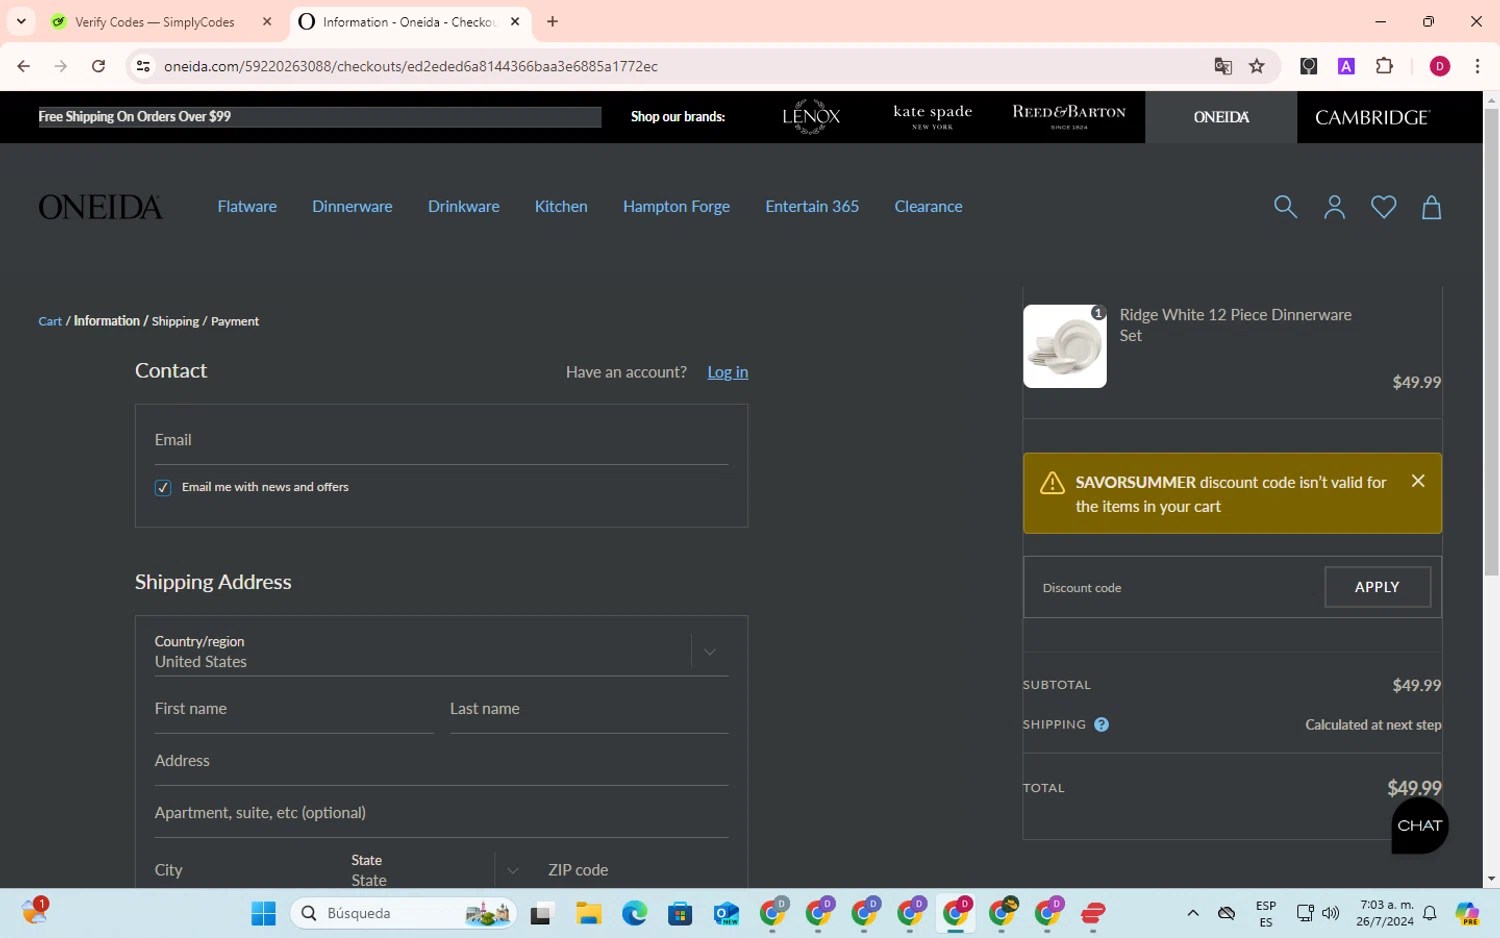
Task: Open the purple A extension icon
Action: [1346, 66]
